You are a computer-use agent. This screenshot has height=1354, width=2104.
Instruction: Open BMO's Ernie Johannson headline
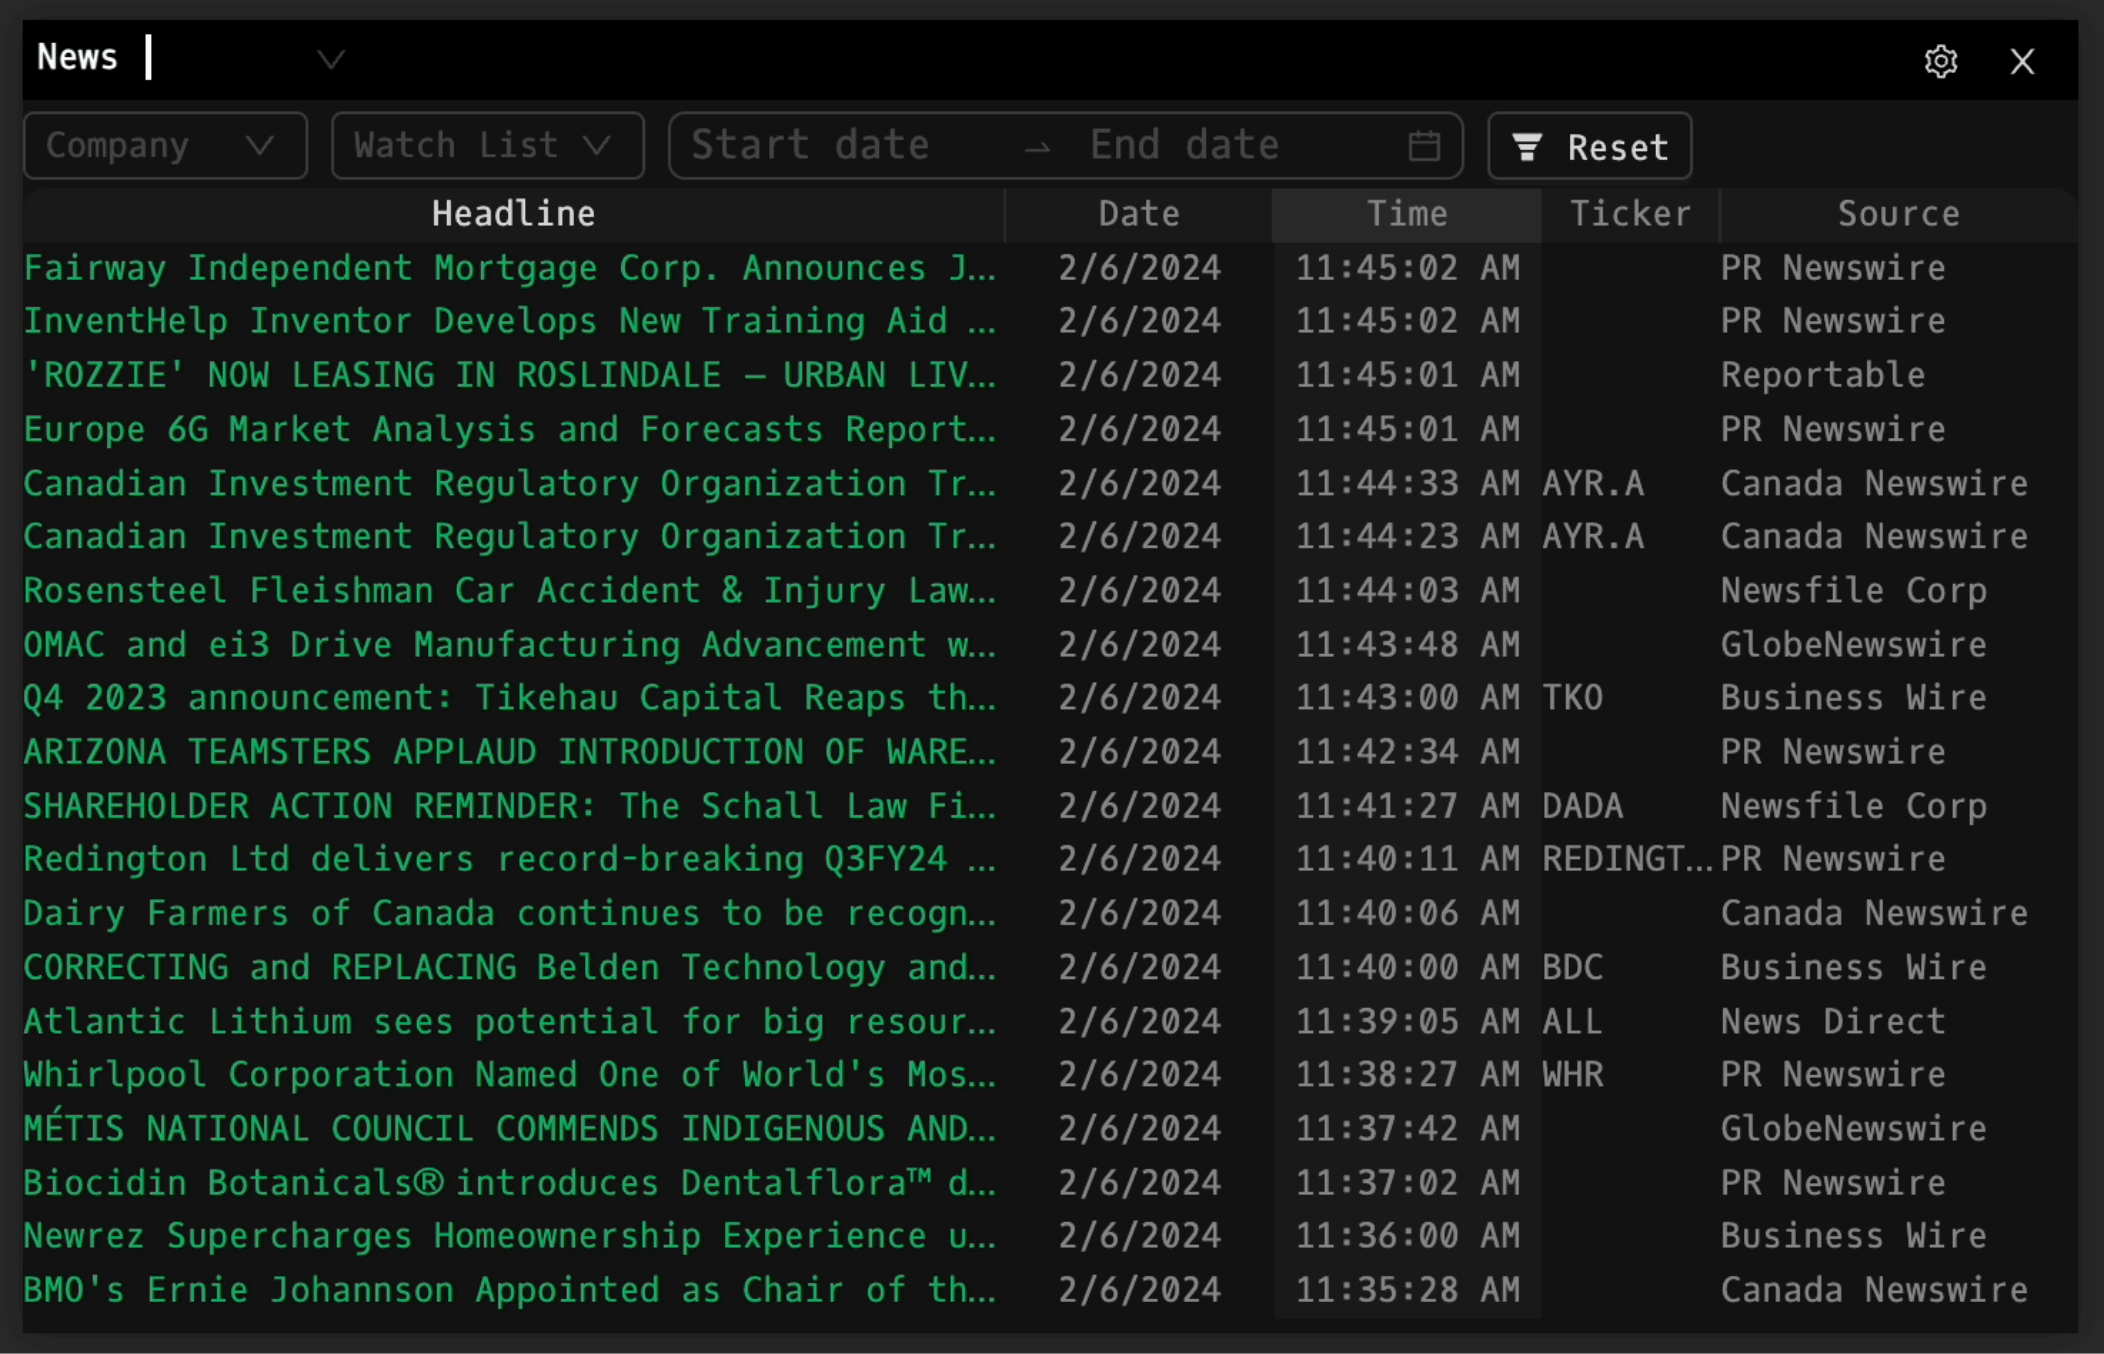pyautogui.click(x=510, y=1290)
